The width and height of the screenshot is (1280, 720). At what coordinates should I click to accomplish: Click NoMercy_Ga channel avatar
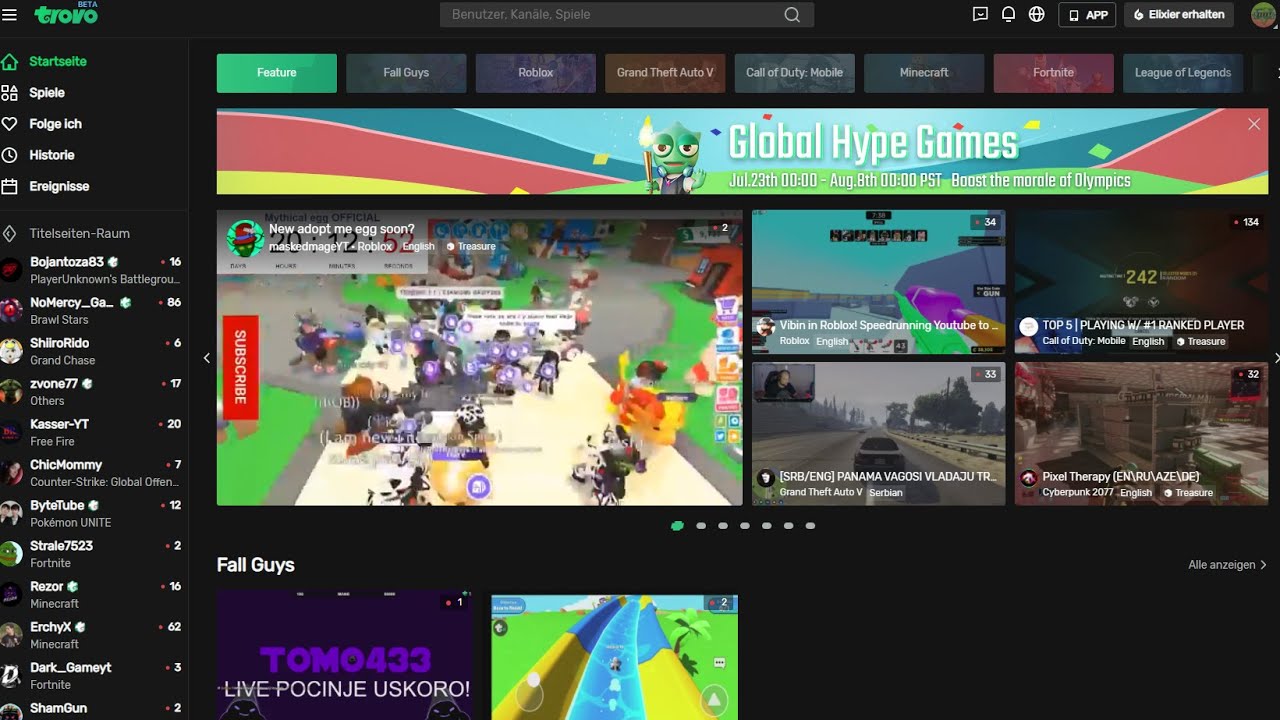[x=11, y=310]
